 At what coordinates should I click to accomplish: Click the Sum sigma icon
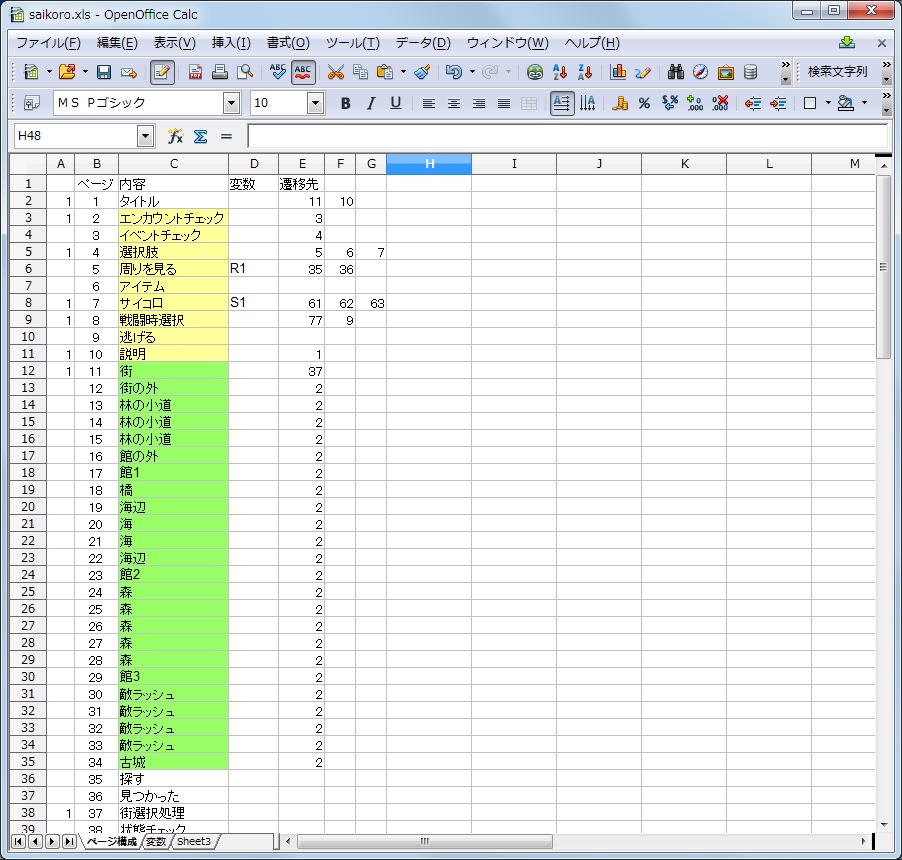pos(200,136)
